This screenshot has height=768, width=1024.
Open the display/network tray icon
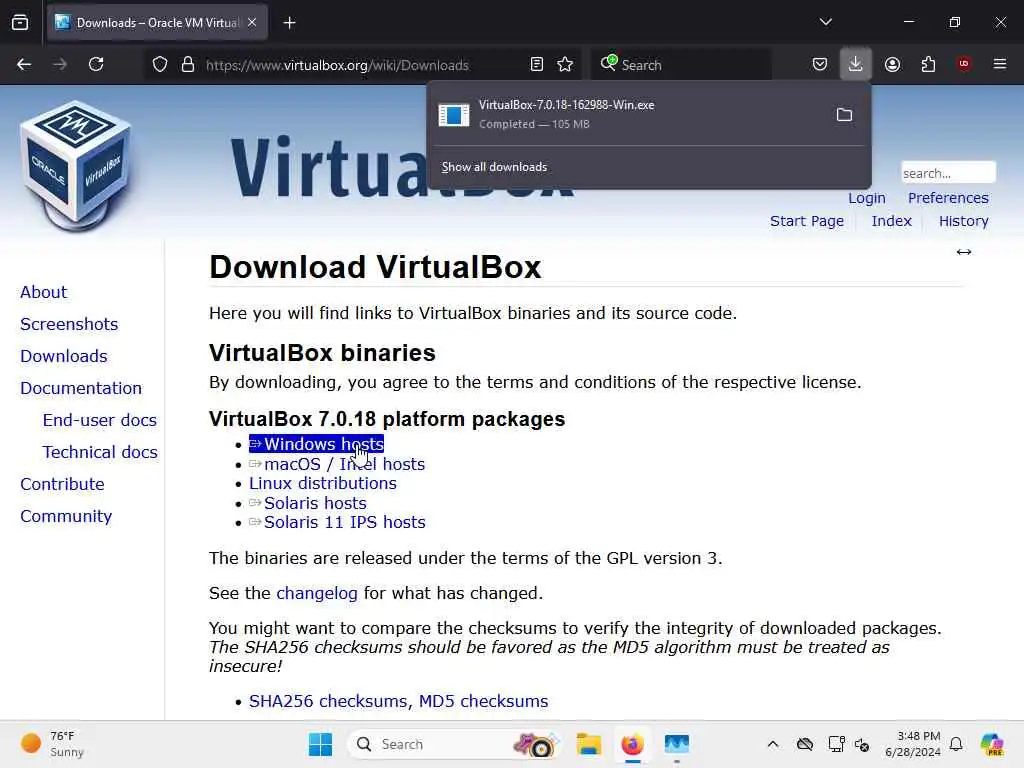click(x=836, y=744)
